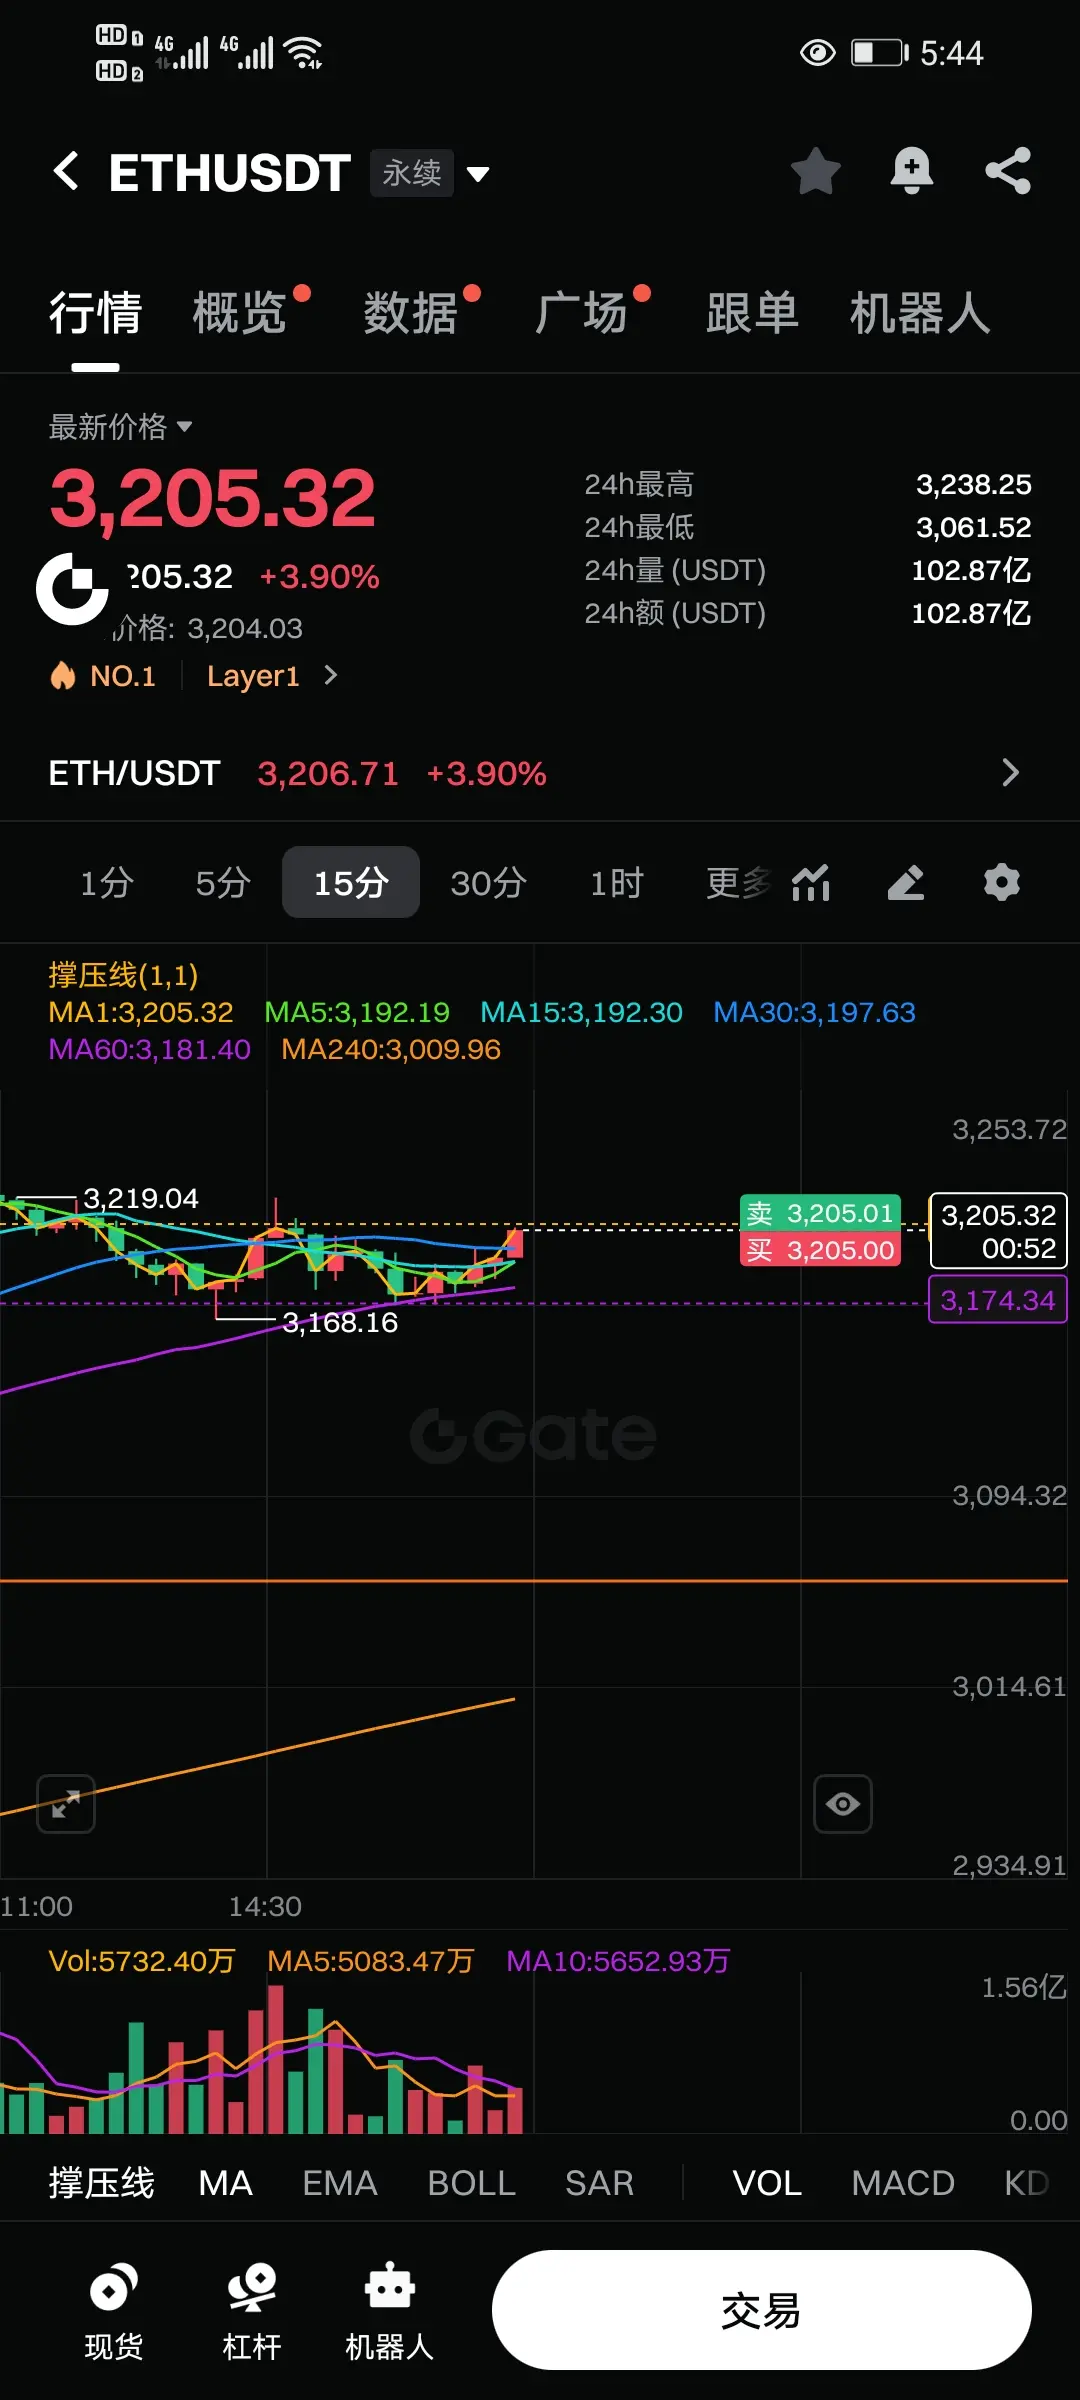Tap the volume MA10:5652.93万 label
Screen dimensions: 1080x2400
click(618, 1961)
